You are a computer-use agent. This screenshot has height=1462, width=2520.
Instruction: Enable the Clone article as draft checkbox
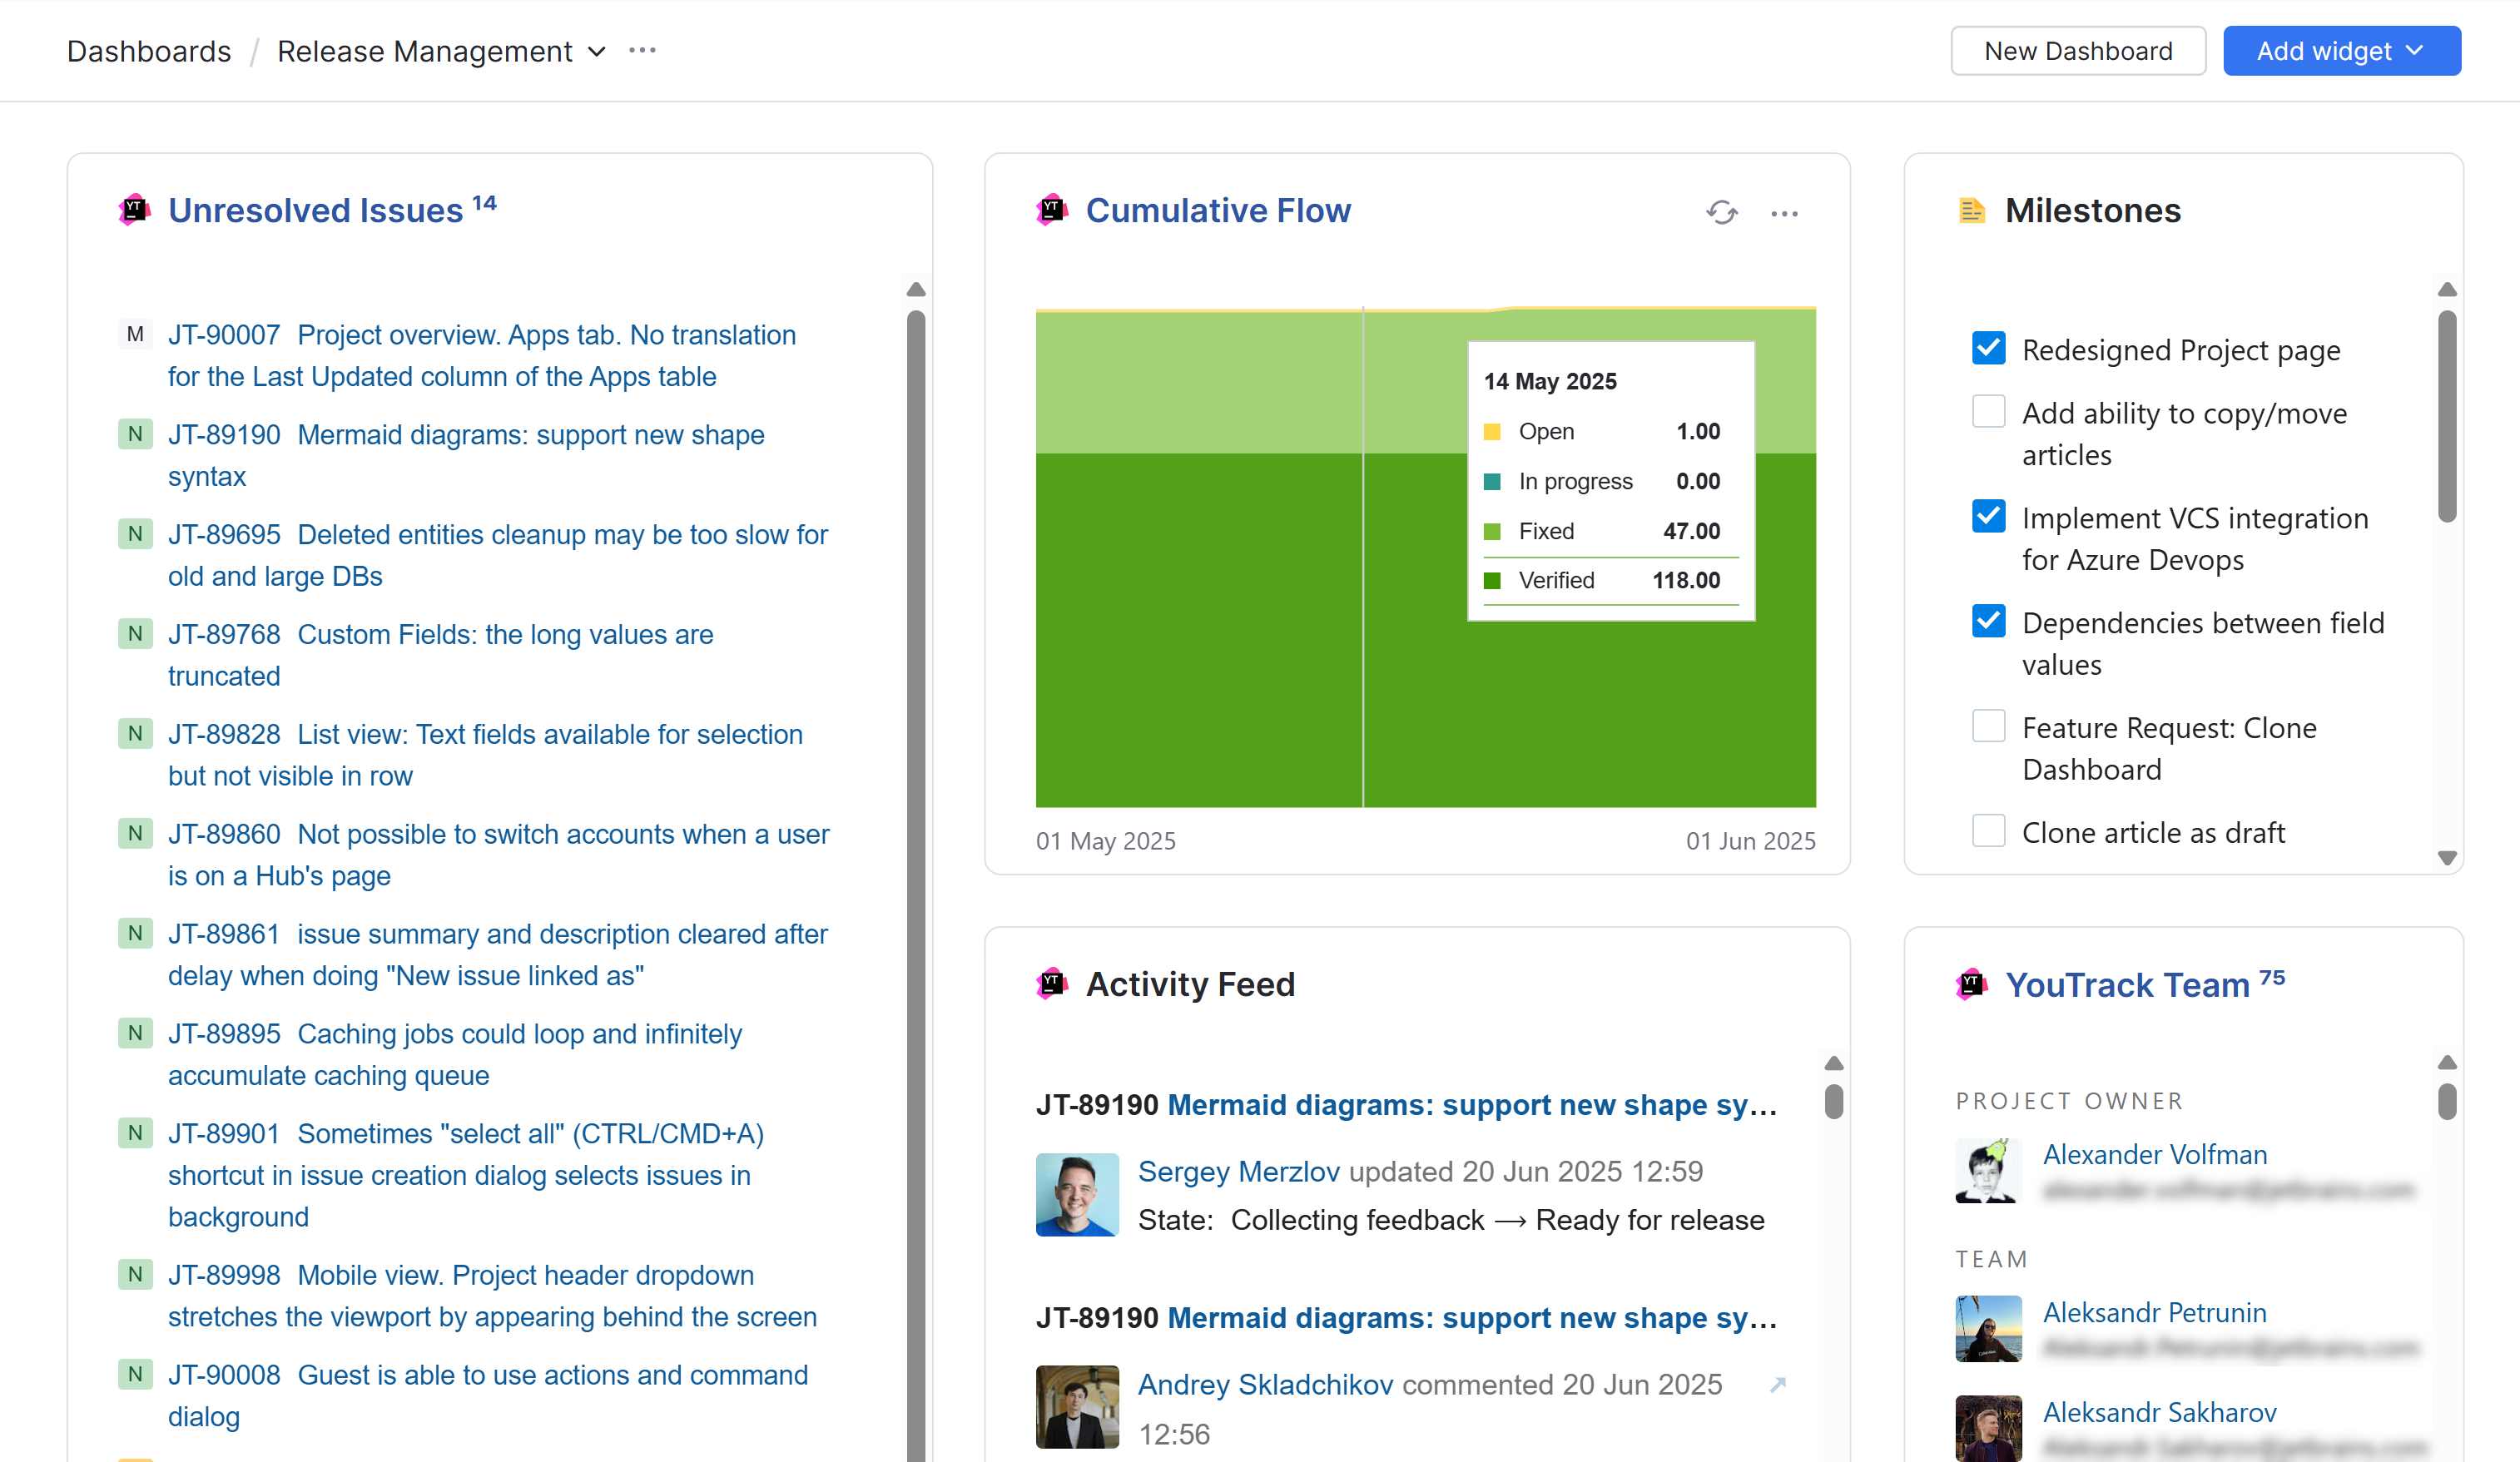(x=1988, y=830)
